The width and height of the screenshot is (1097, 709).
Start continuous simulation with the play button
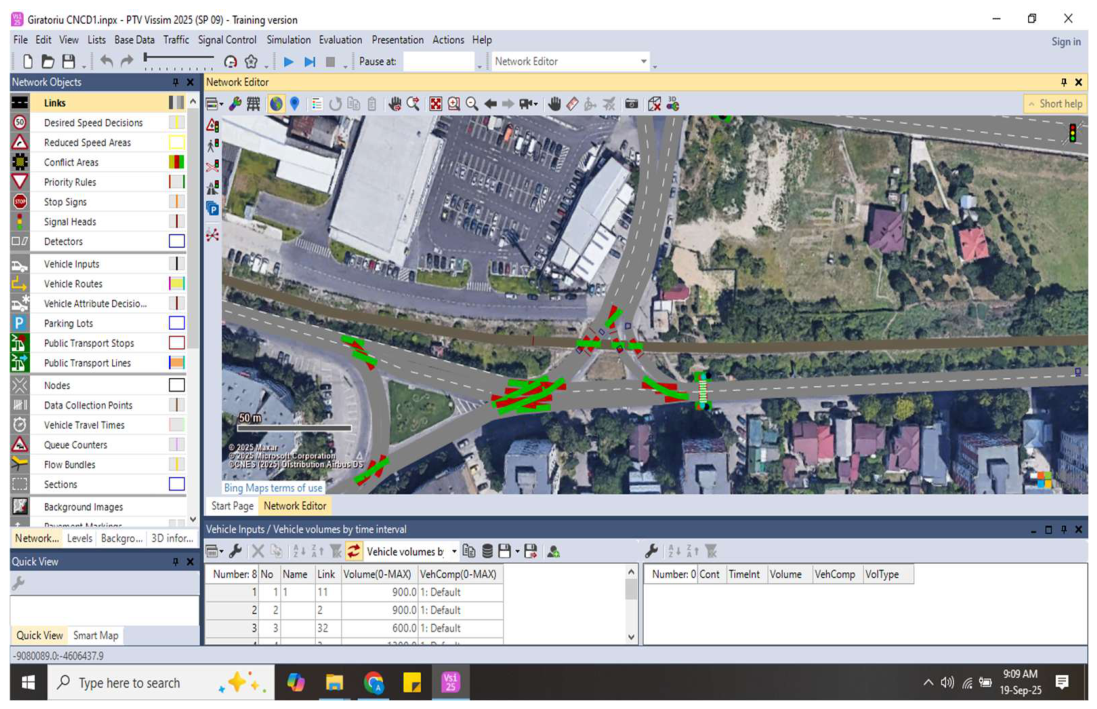(x=288, y=62)
